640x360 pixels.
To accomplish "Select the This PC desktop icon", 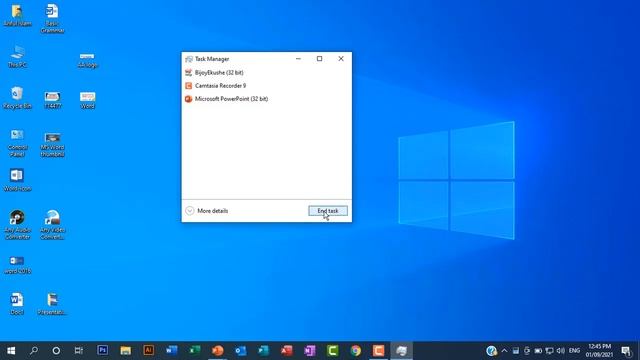I will click(17, 57).
